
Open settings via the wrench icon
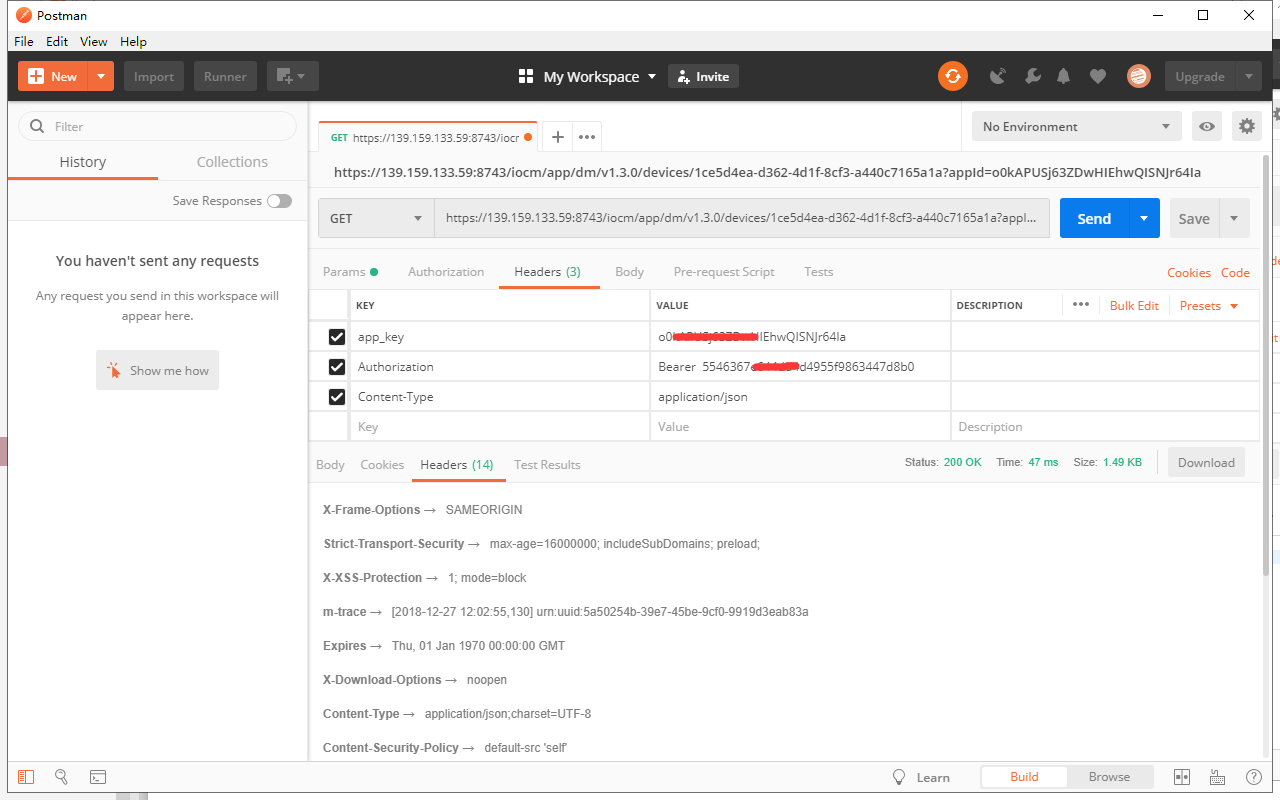click(1033, 76)
